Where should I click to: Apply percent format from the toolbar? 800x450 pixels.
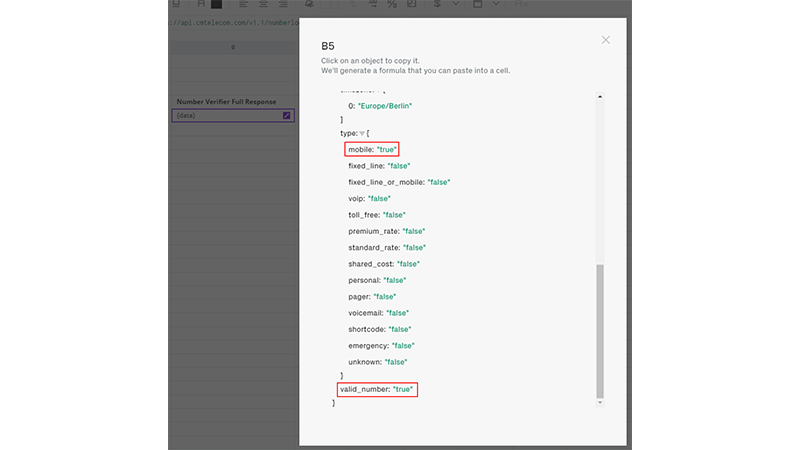click(391, 4)
